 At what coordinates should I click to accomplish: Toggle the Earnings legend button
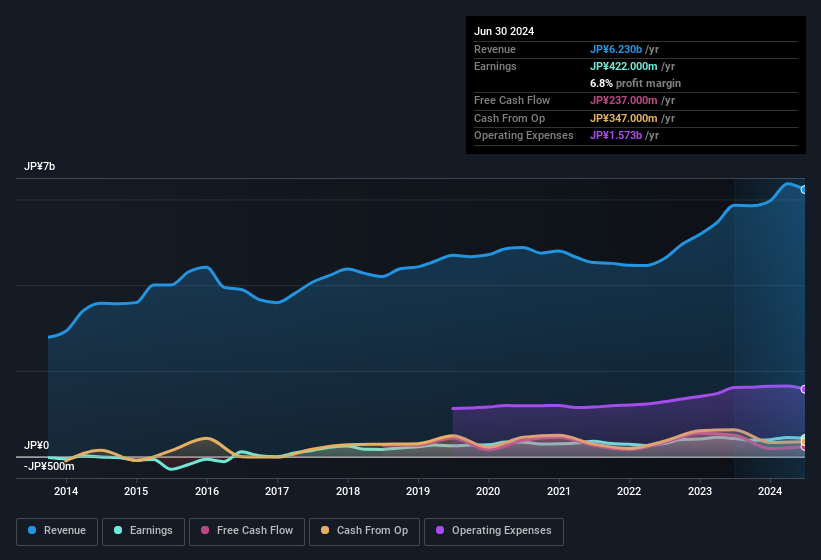tap(143, 531)
